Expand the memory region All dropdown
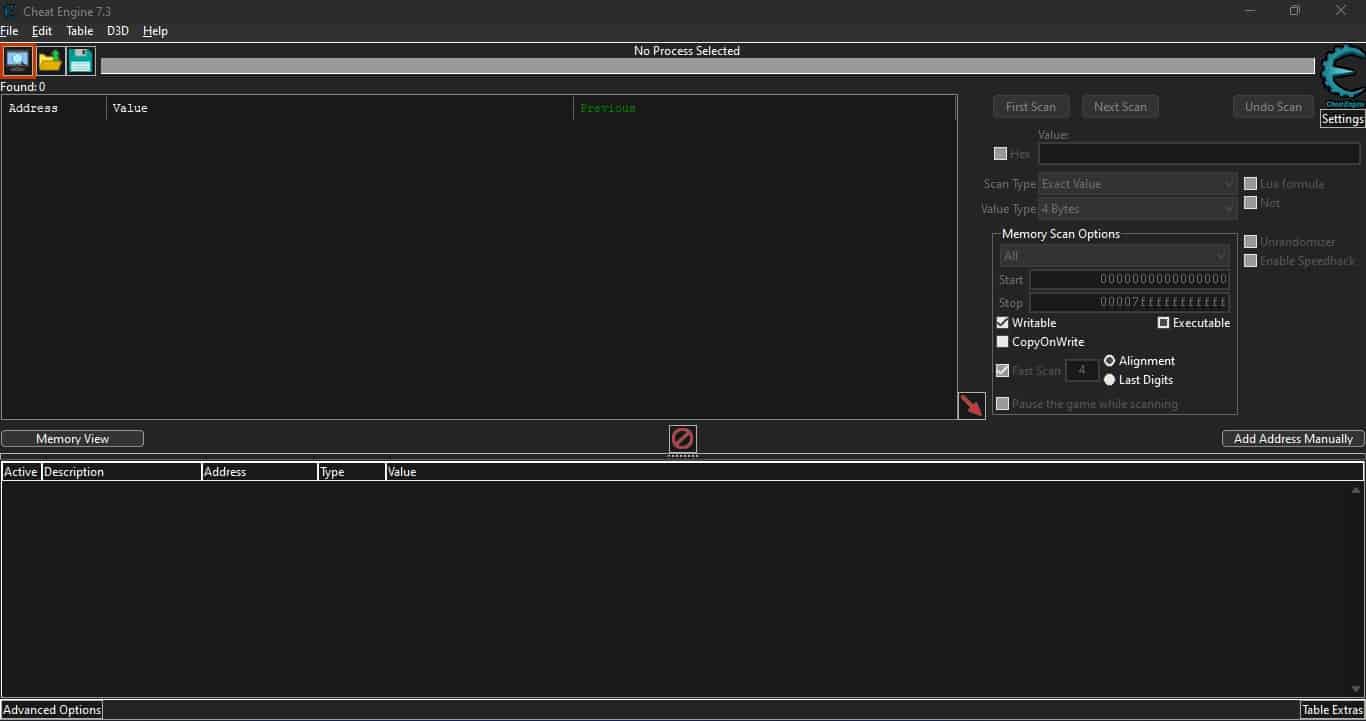Screen dimensions: 1366x721 pyautogui.click(x=1114, y=256)
